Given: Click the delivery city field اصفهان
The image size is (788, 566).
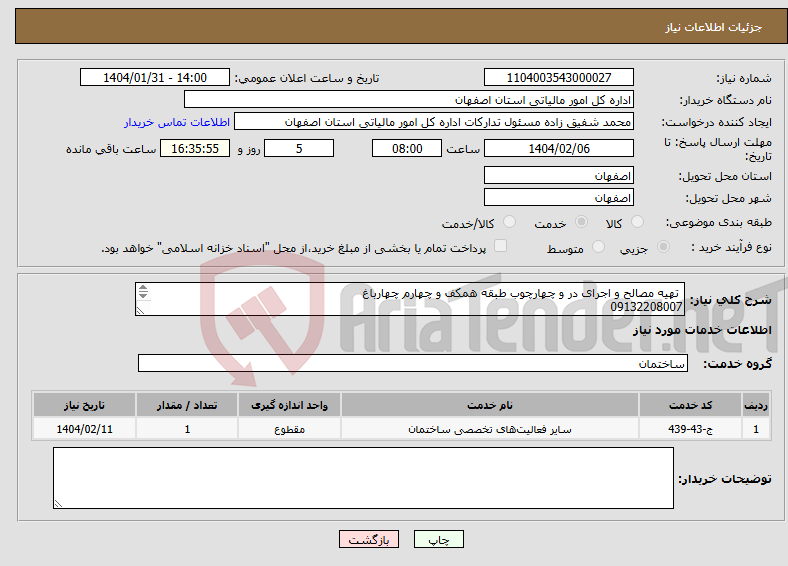Looking at the screenshot, I should pos(558,197).
